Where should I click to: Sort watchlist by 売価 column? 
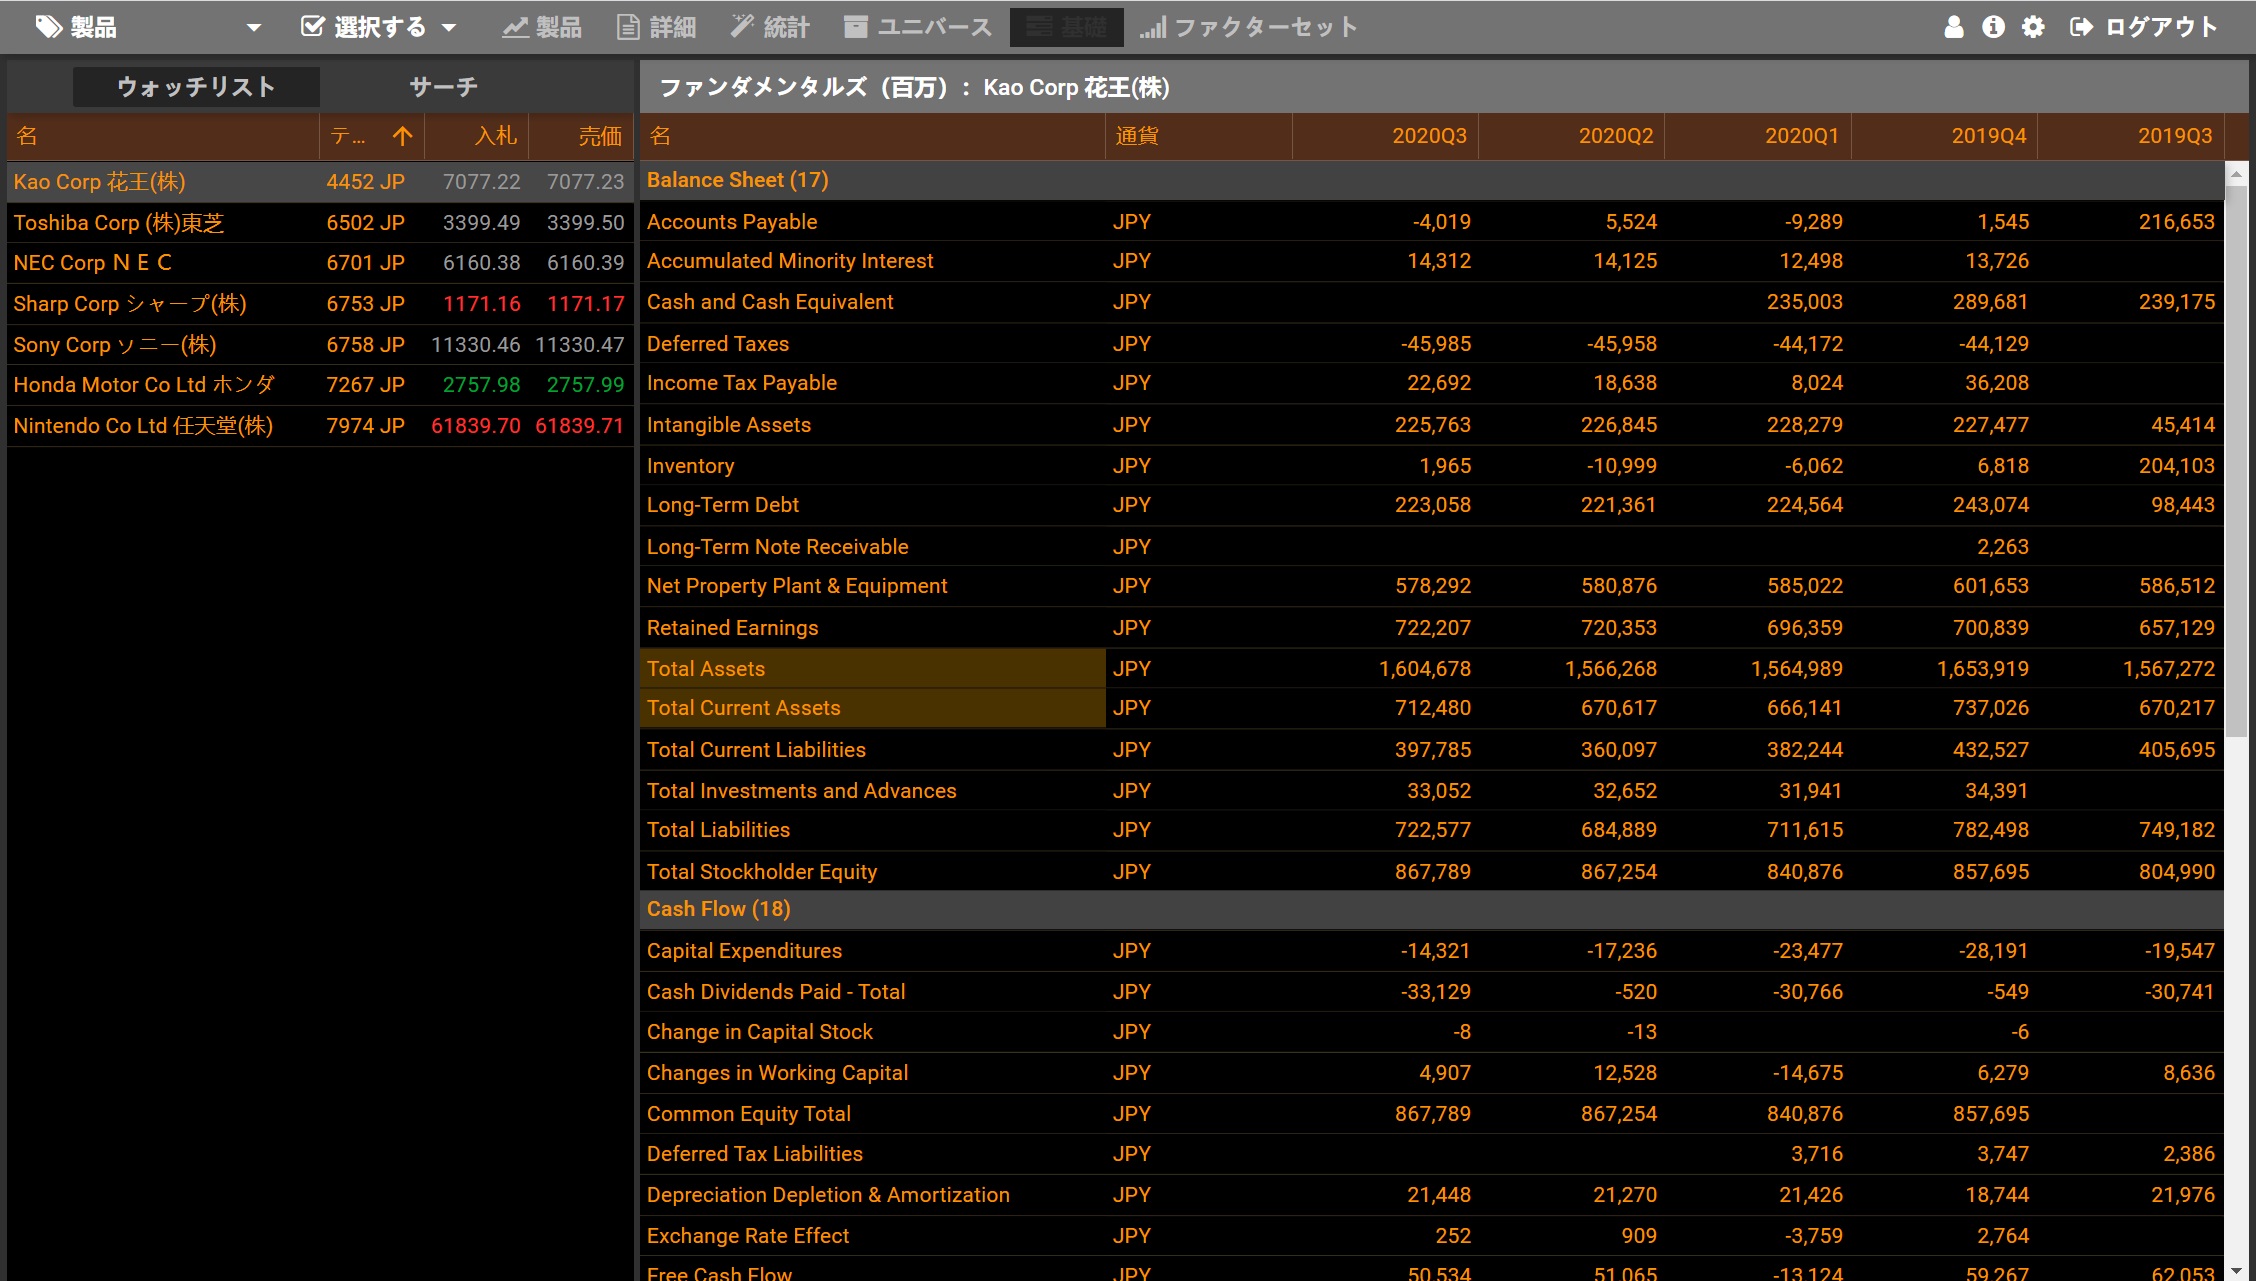coord(581,136)
